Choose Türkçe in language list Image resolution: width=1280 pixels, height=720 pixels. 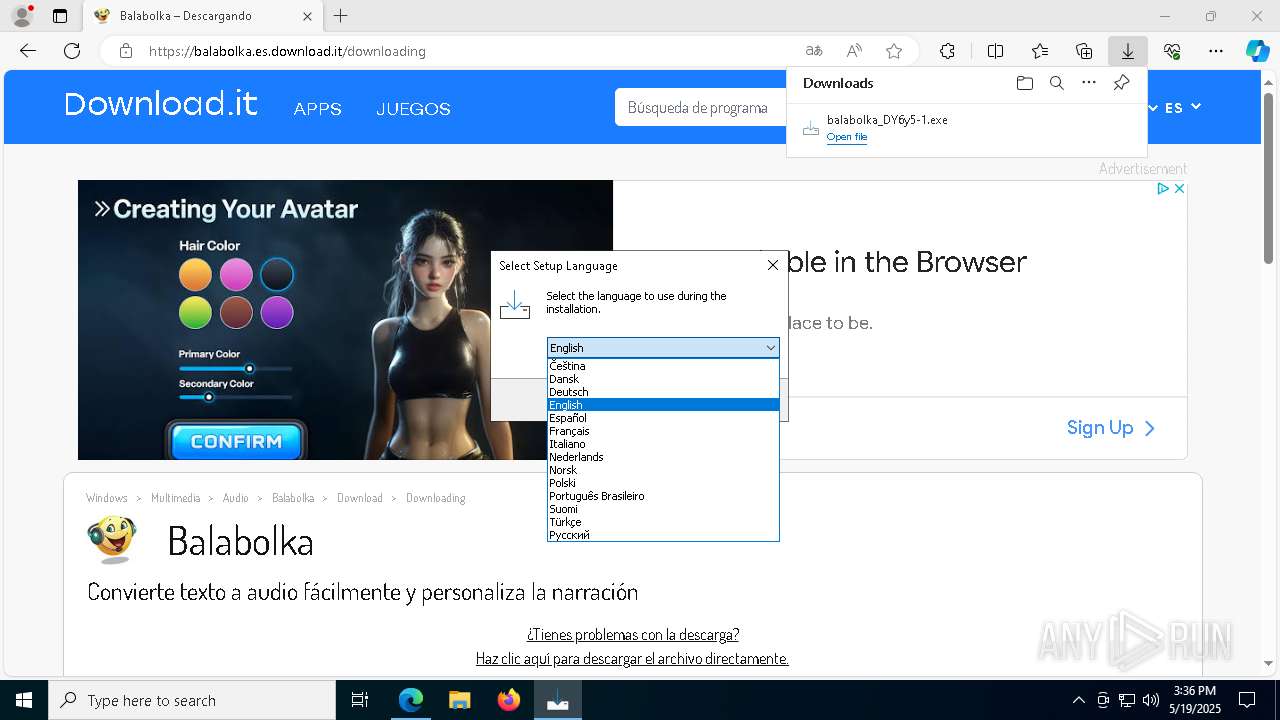tap(663, 522)
